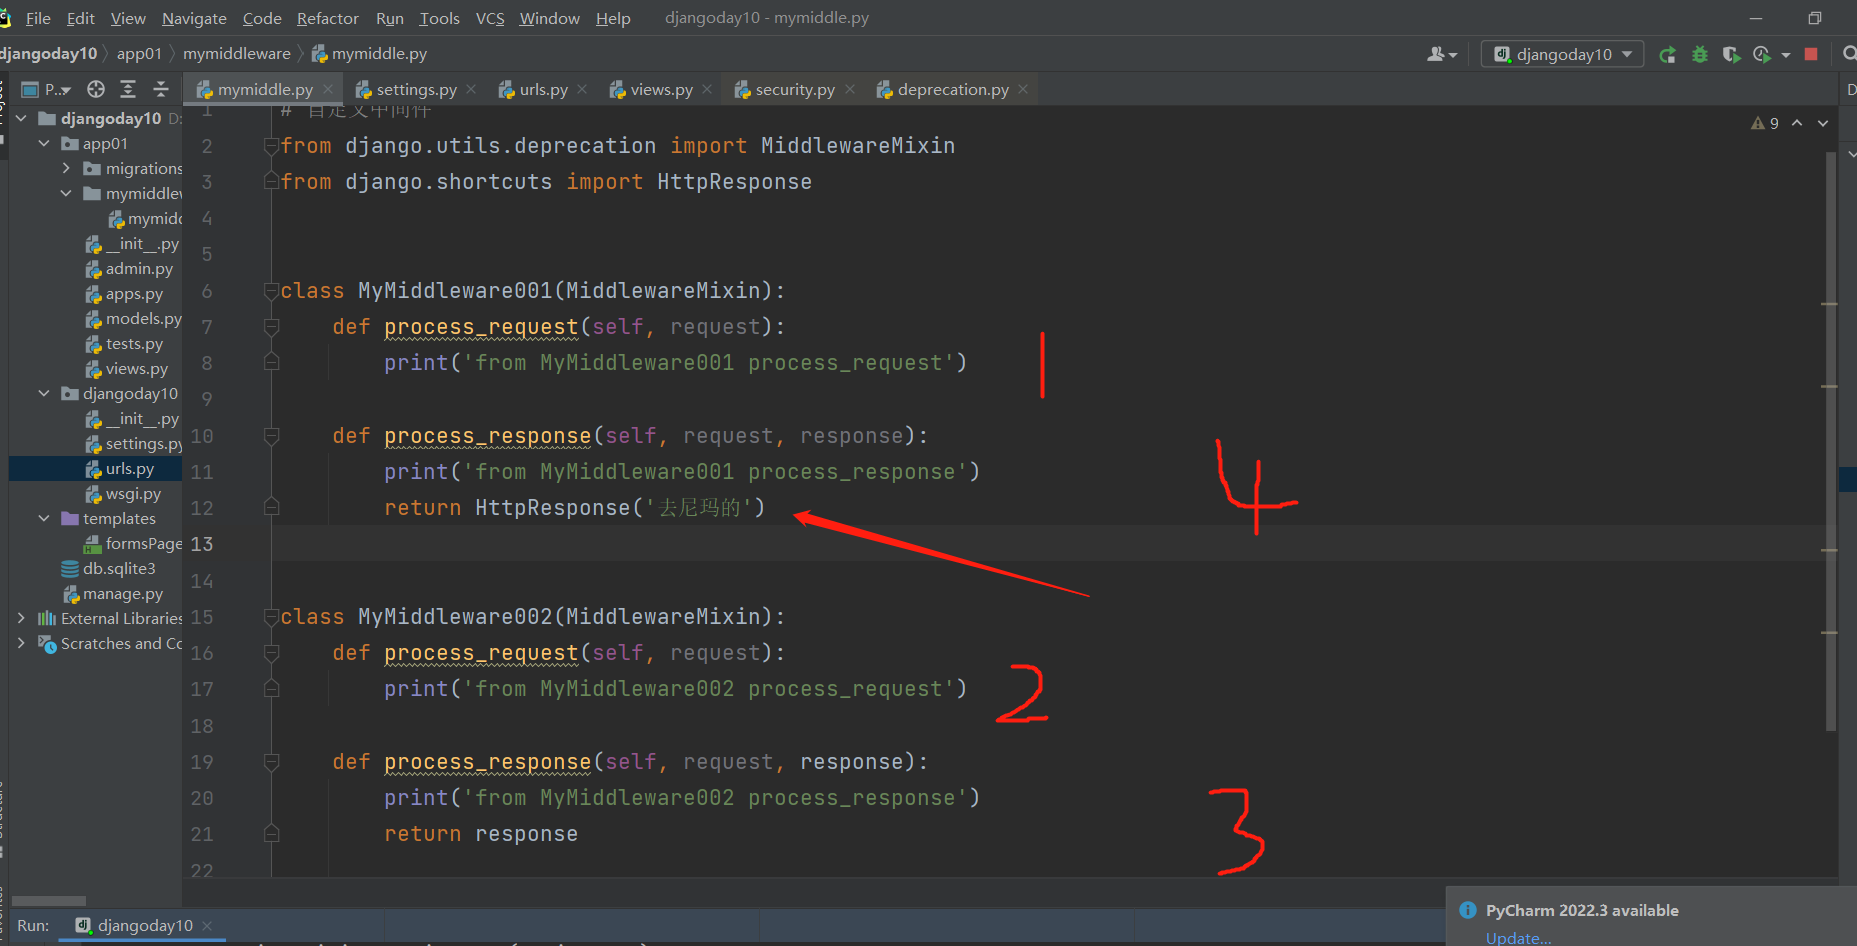Screen dimensions: 1857x946
Task: Place cursor on line 13 gutter number
Action: [x=202, y=544]
